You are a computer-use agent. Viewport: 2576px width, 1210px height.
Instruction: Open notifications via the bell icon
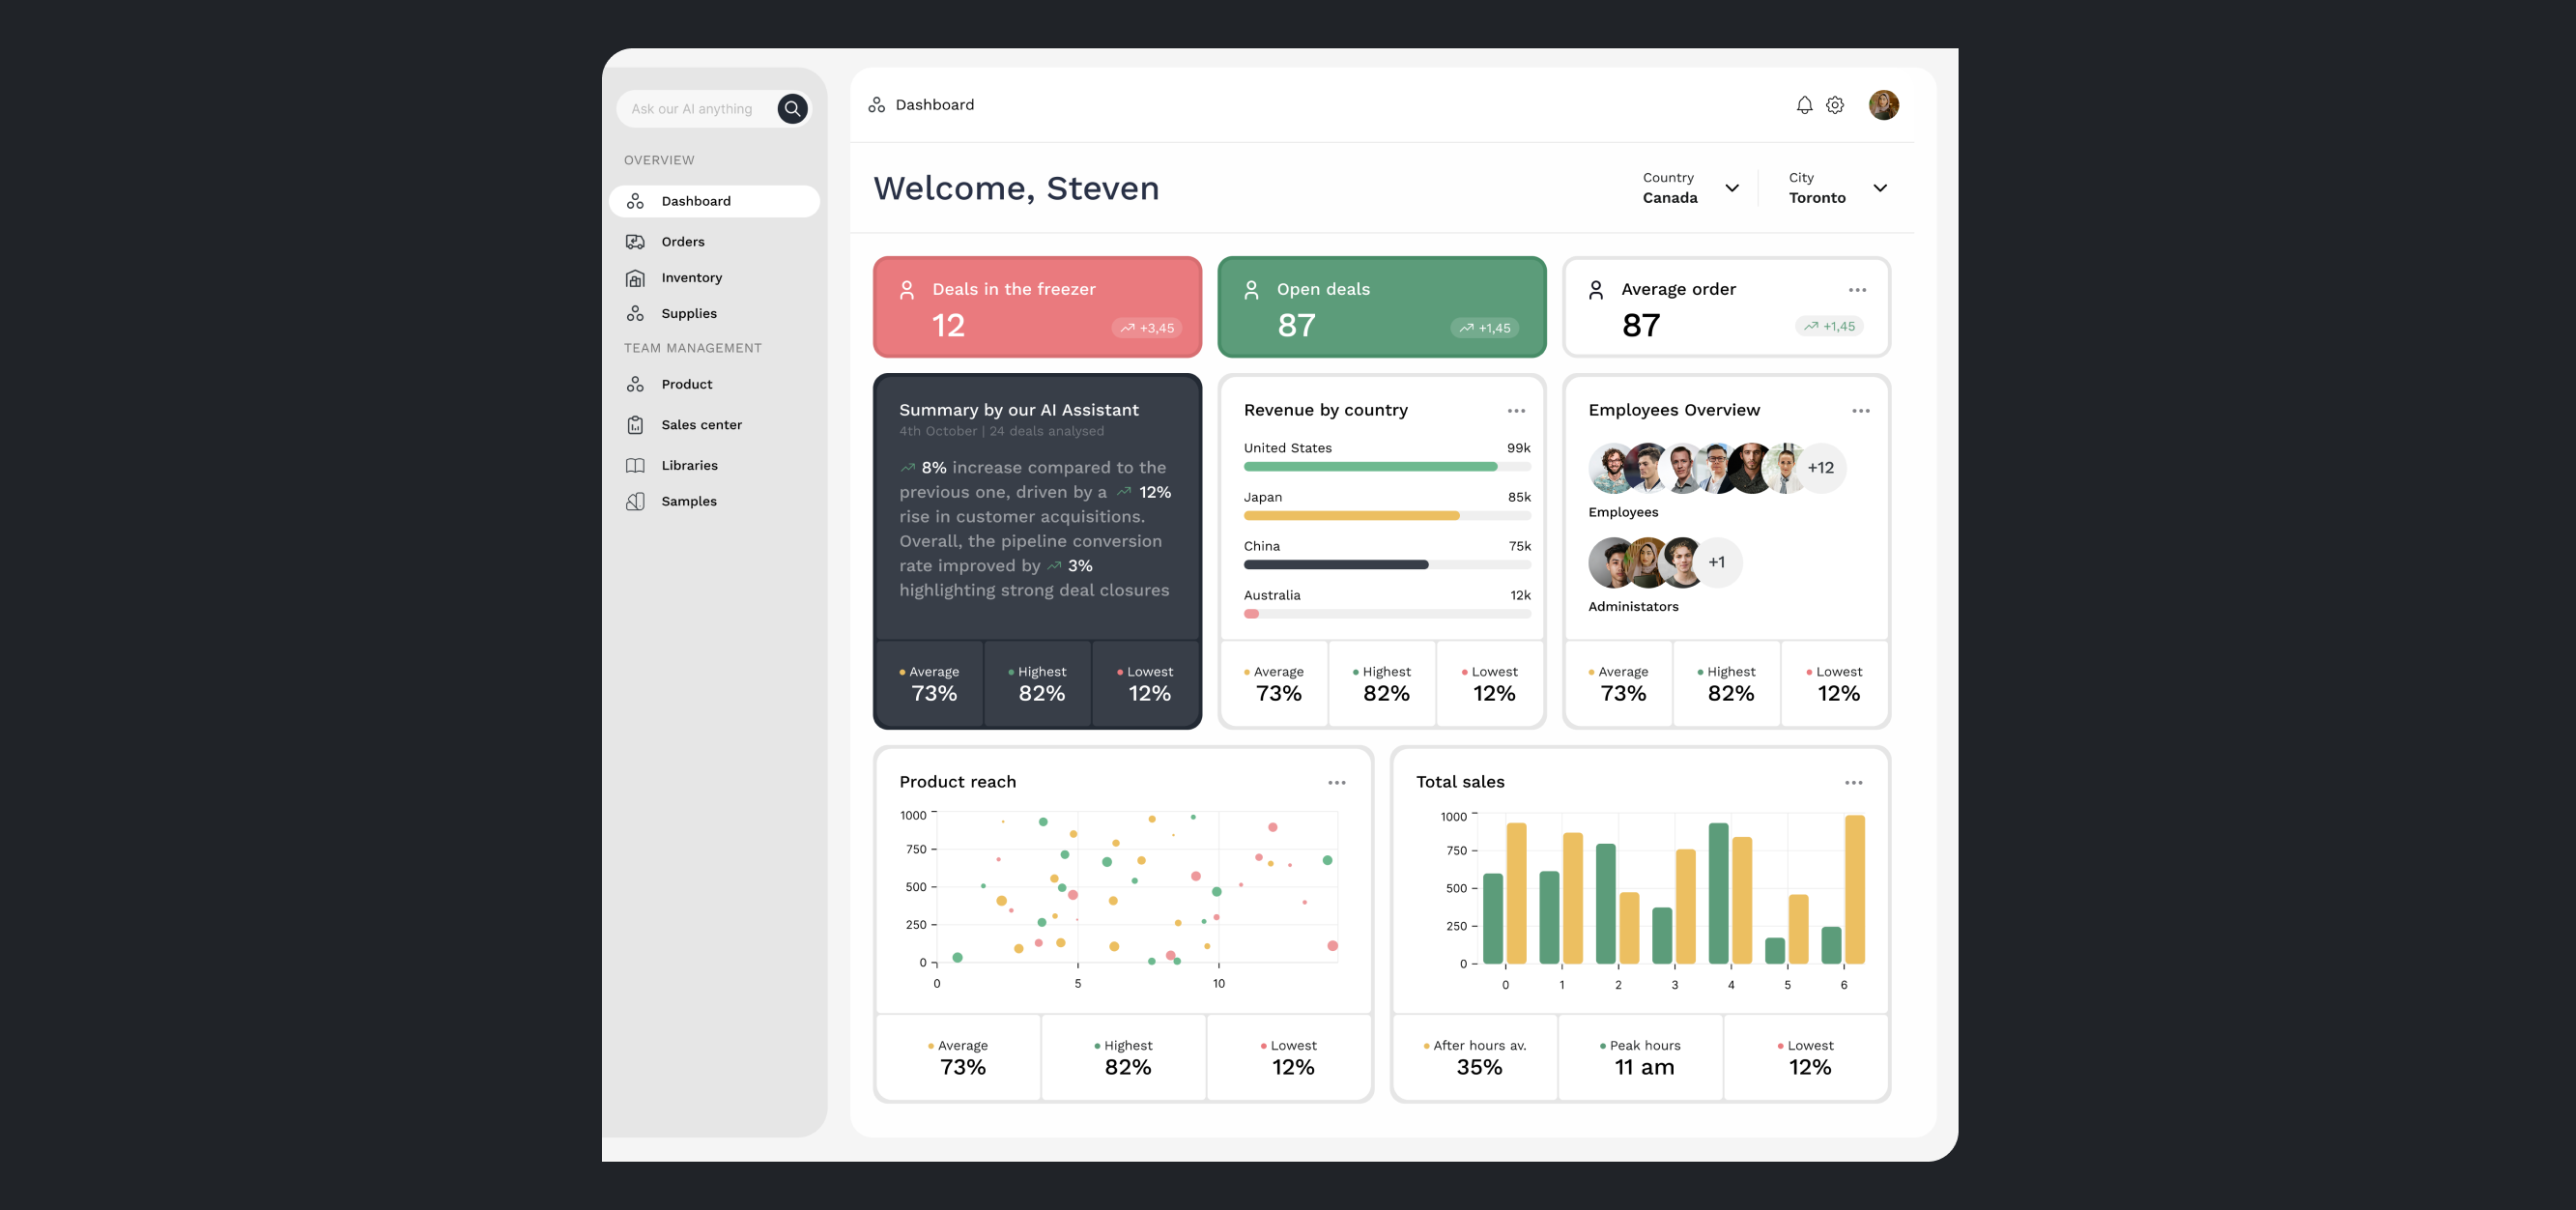point(1805,104)
